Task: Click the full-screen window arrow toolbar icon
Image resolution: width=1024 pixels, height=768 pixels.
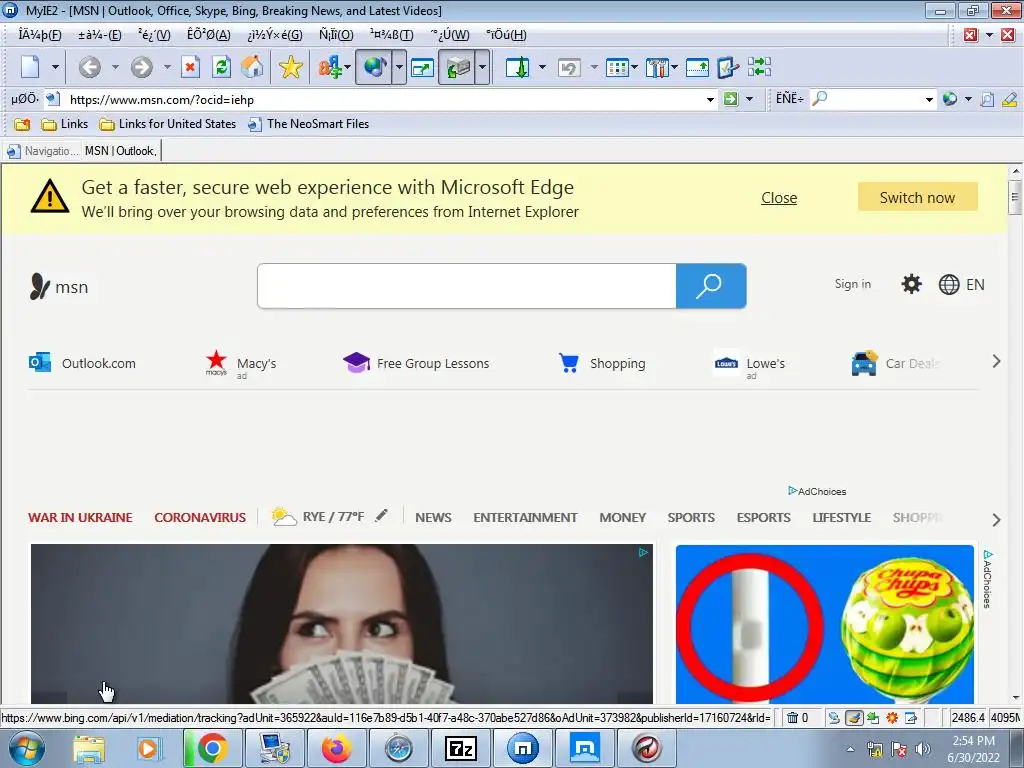Action: coord(423,67)
